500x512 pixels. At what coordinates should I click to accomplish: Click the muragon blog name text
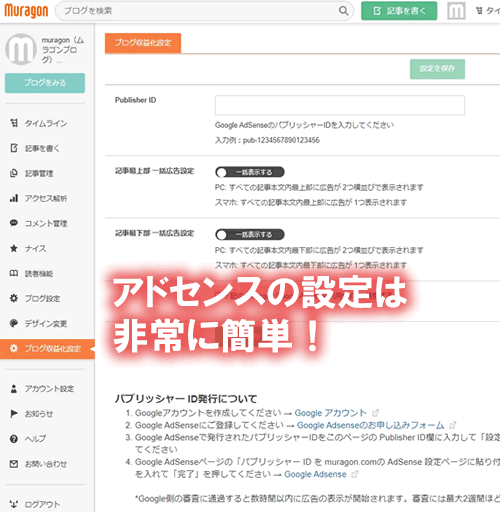point(62,50)
